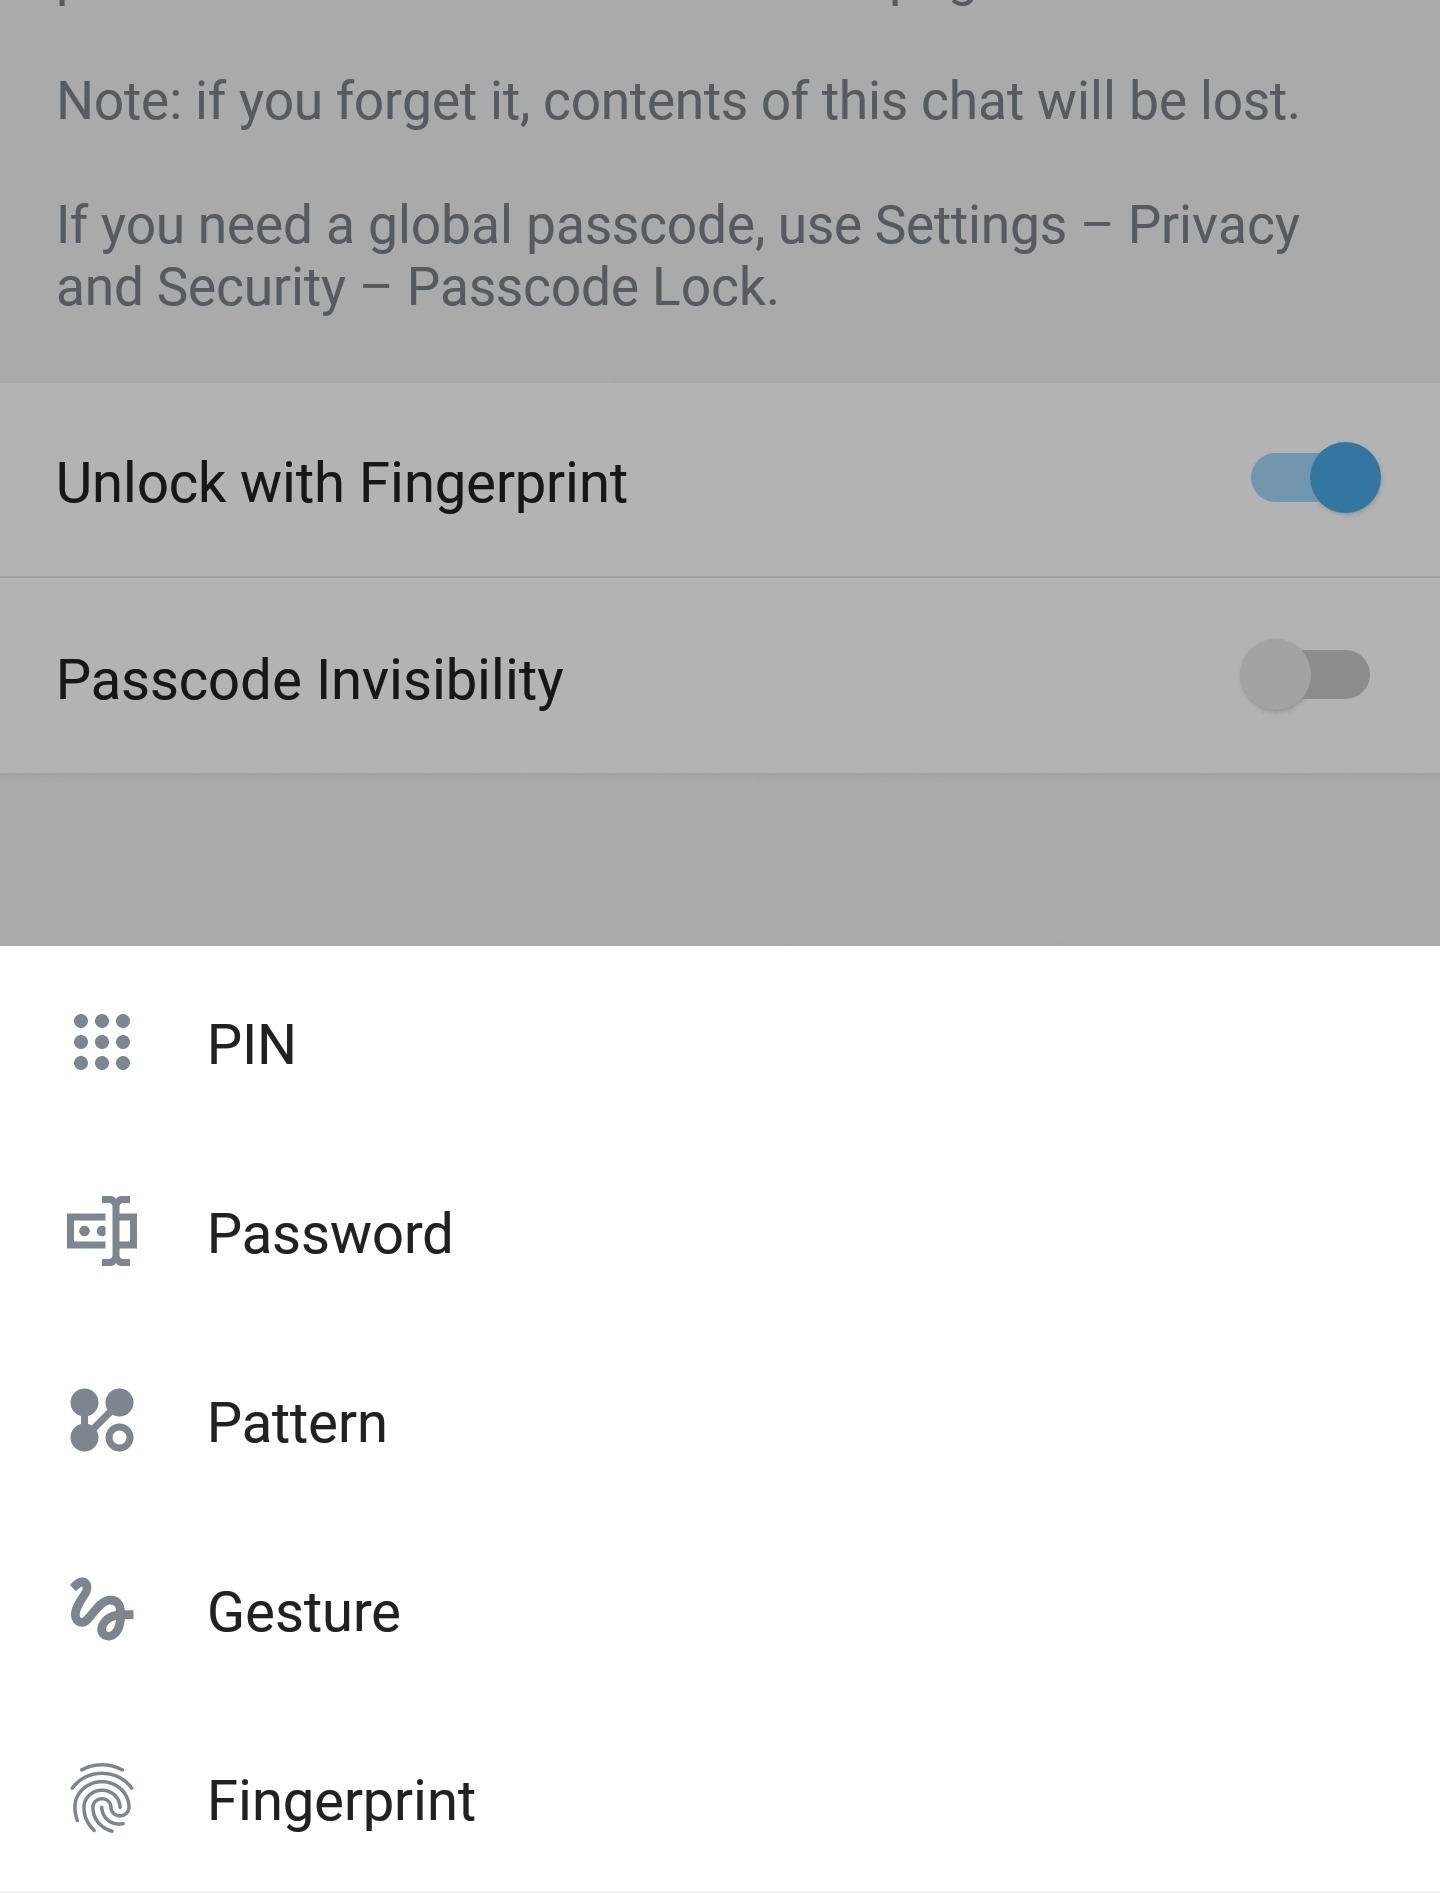Select the Password option label

click(x=330, y=1233)
